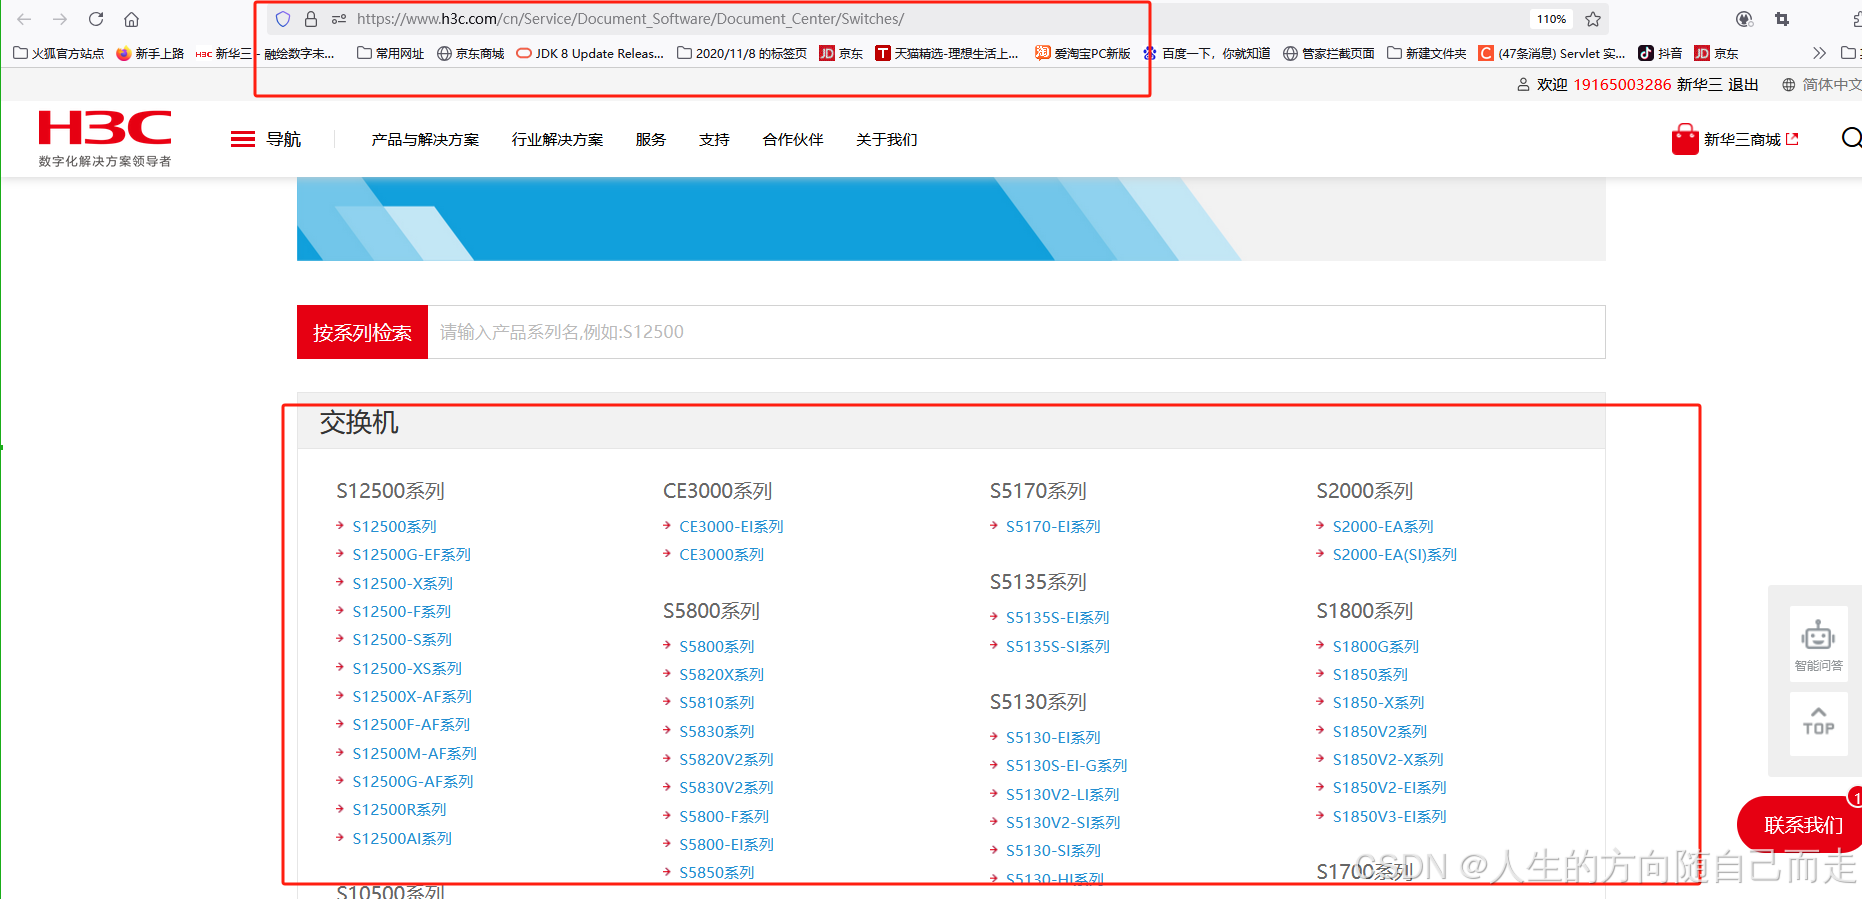Click the screenshot crop icon in browser toolbar
The height and width of the screenshot is (899, 1862).
[1782, 19]
